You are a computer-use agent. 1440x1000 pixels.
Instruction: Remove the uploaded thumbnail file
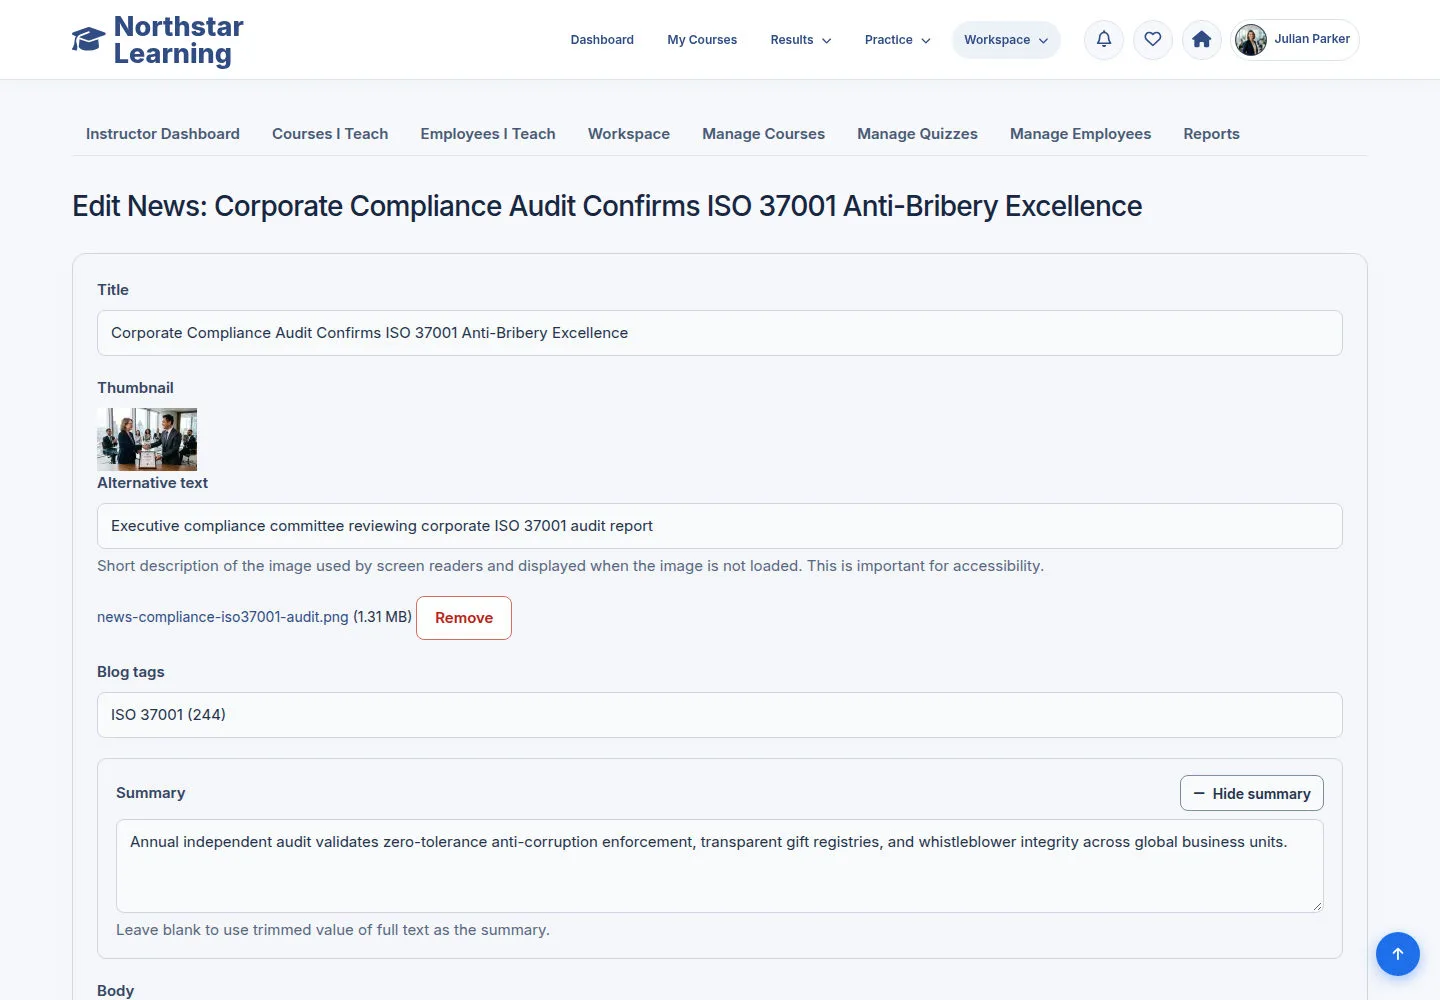tap(464, 618)
